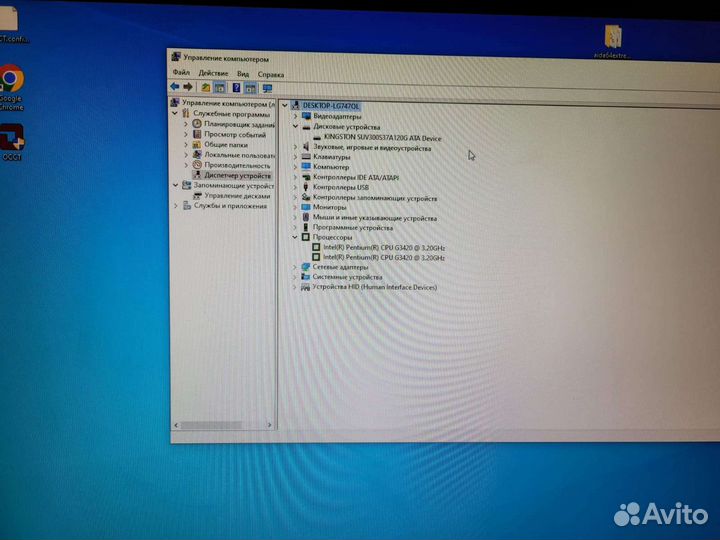
Task: Click the Устройства HID icon
Action: coord(305,287)
